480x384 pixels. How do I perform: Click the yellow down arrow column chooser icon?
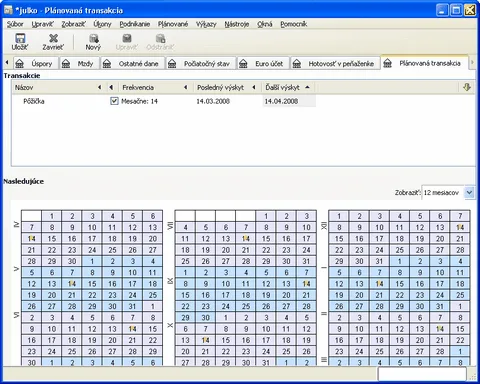(x=467, y=87)
